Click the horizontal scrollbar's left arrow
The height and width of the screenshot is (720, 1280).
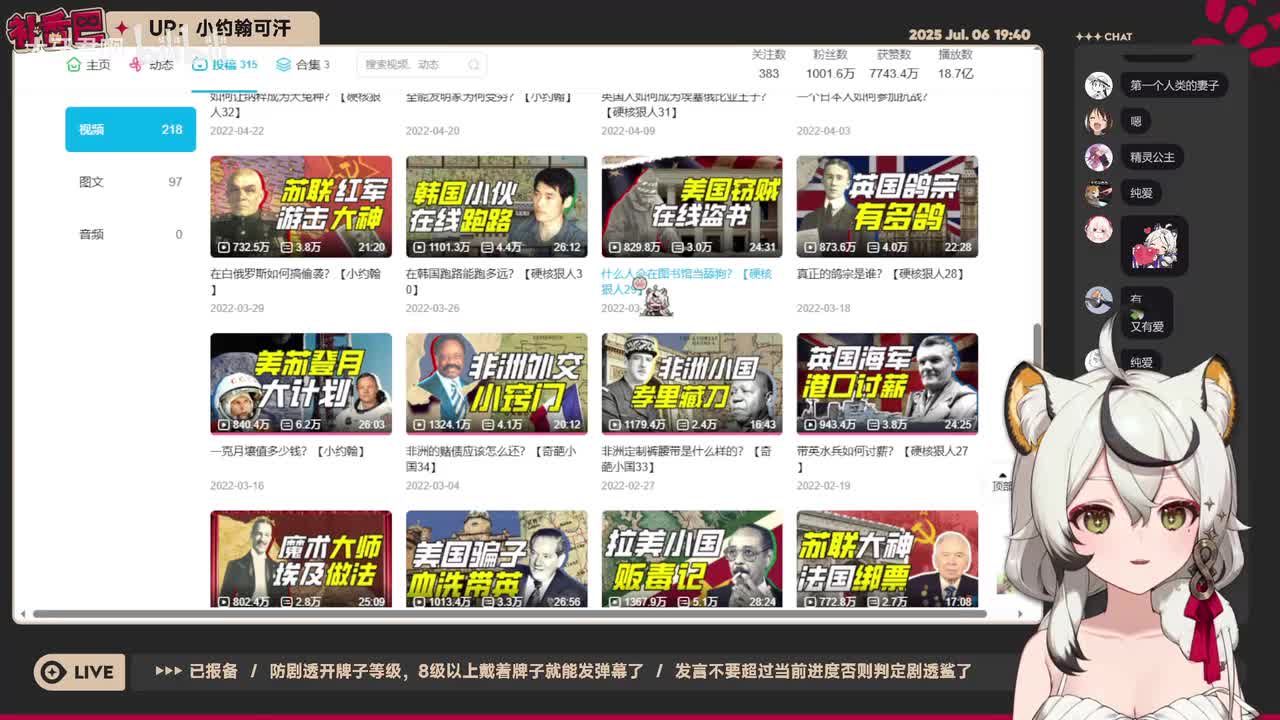coord(22,614)
